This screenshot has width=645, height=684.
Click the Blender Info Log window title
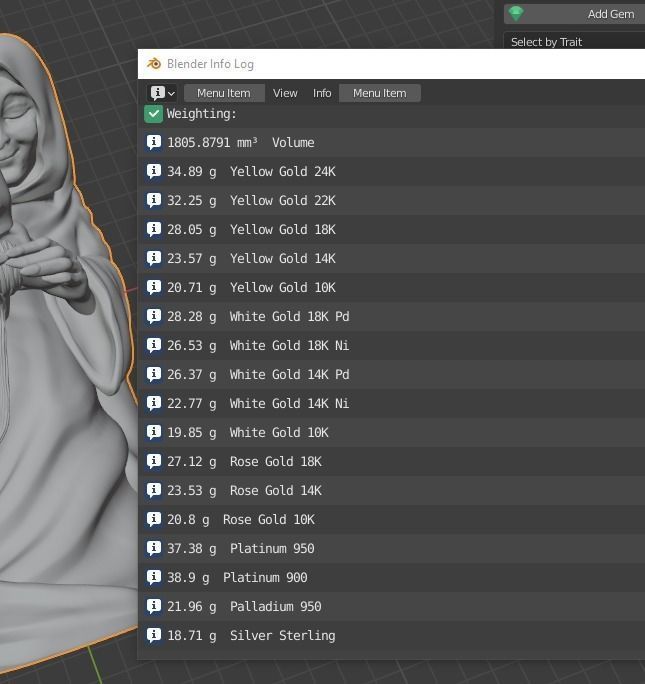pos(210,64)
